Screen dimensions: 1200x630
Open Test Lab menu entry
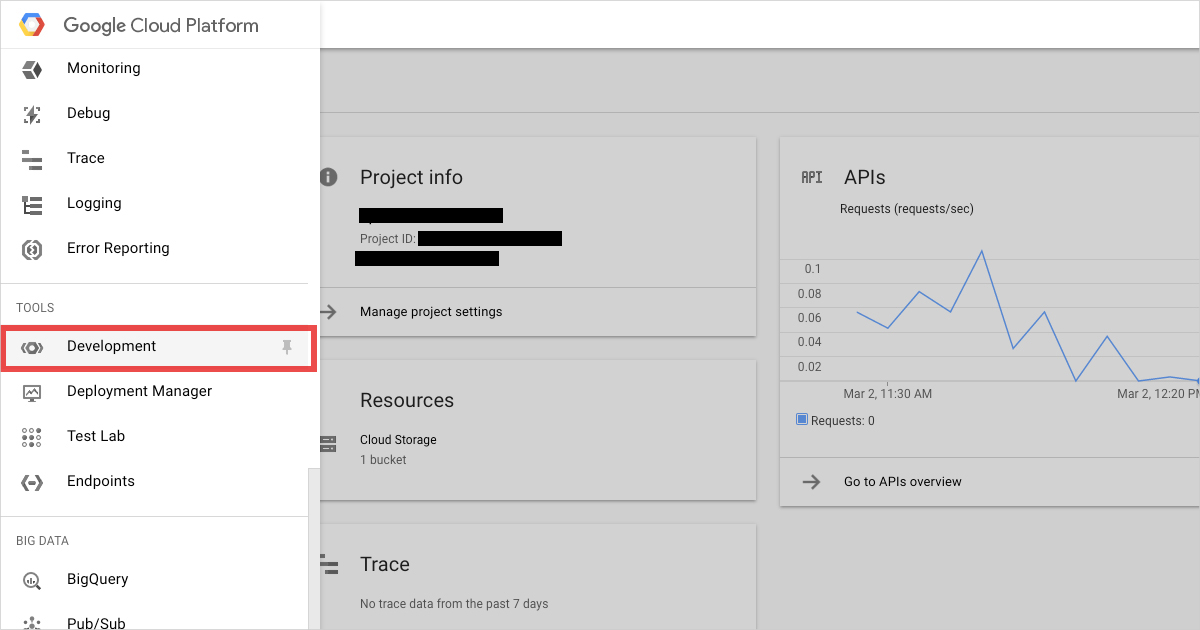click(x=96, y=437)
